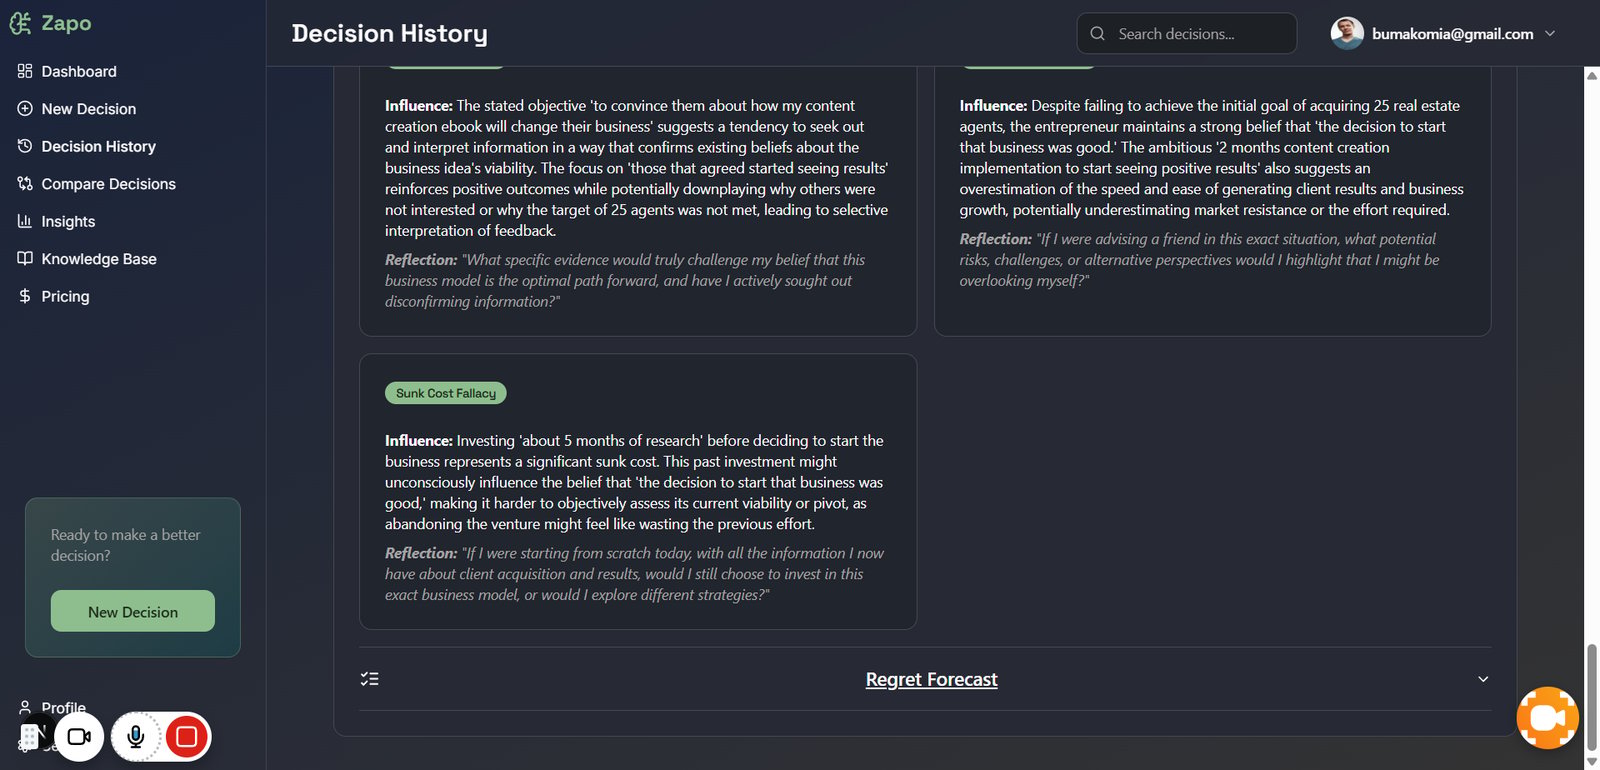Click the Sunk Cost Fallacy badge

446,393
